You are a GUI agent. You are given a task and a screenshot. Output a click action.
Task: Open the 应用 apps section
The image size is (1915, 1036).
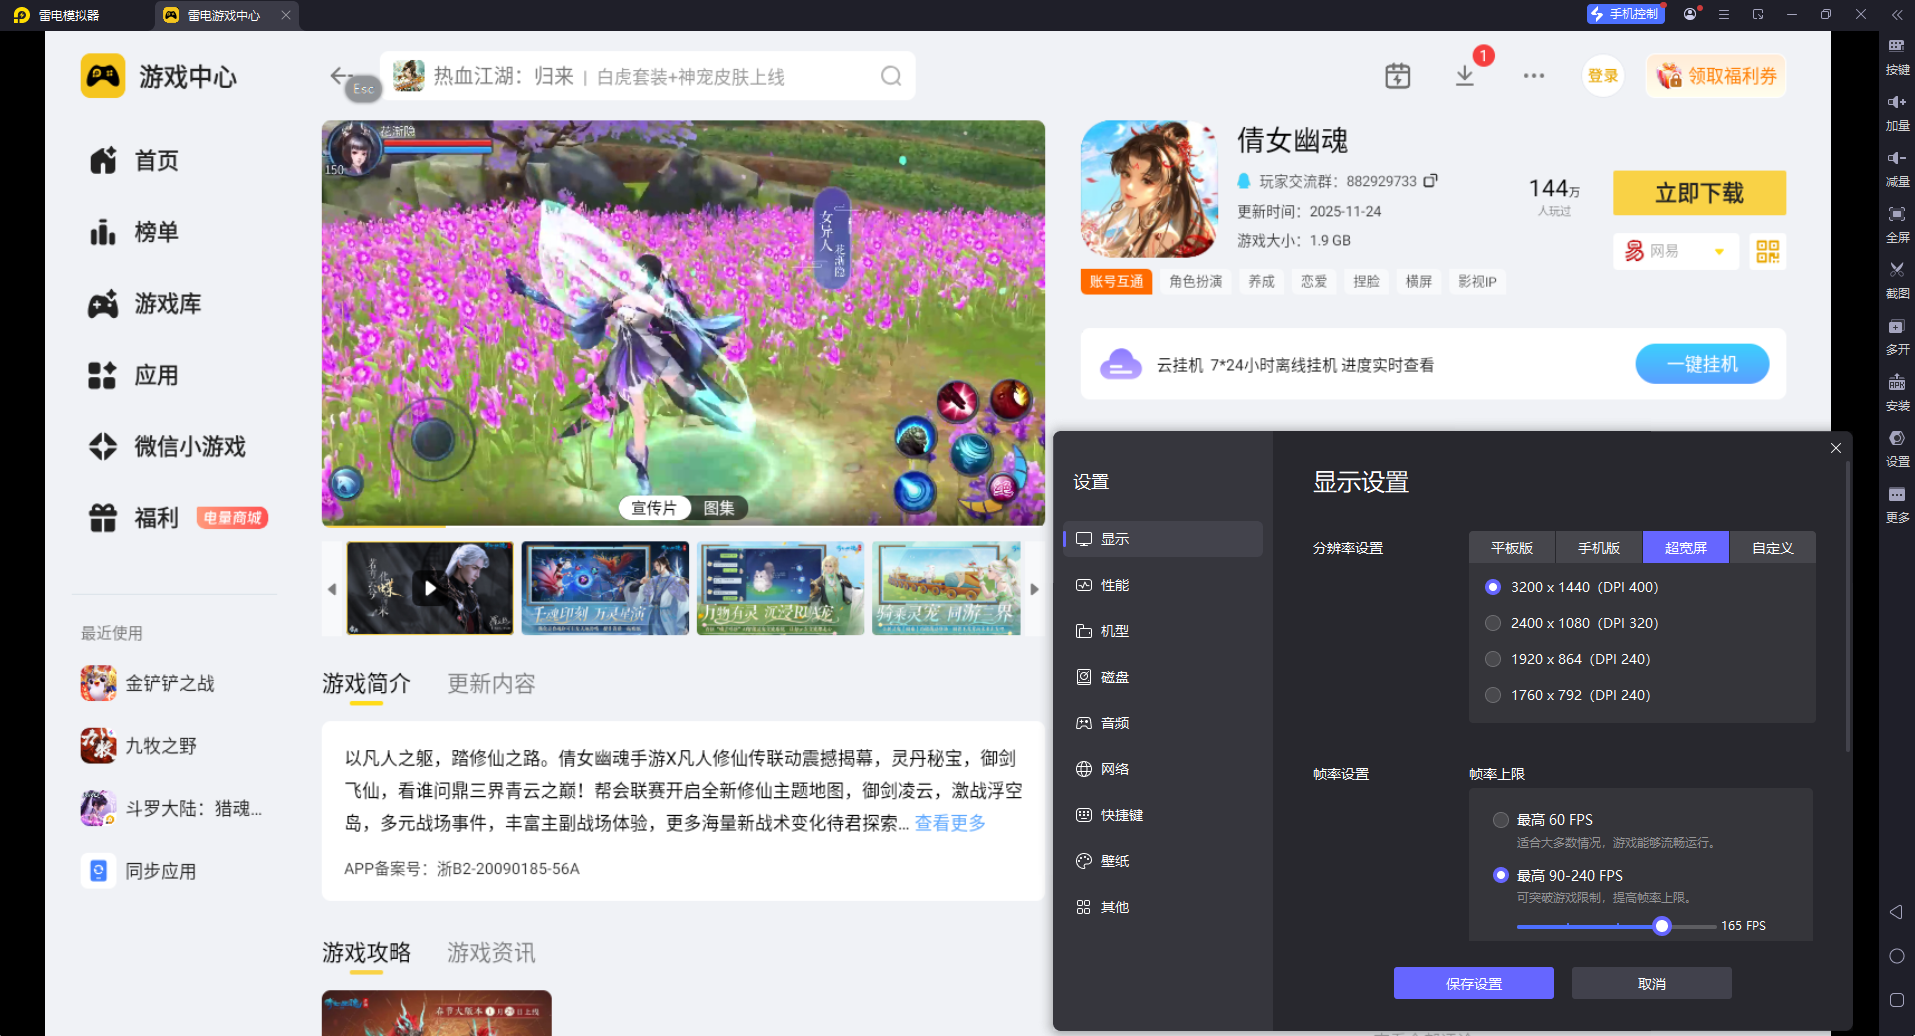135,376
